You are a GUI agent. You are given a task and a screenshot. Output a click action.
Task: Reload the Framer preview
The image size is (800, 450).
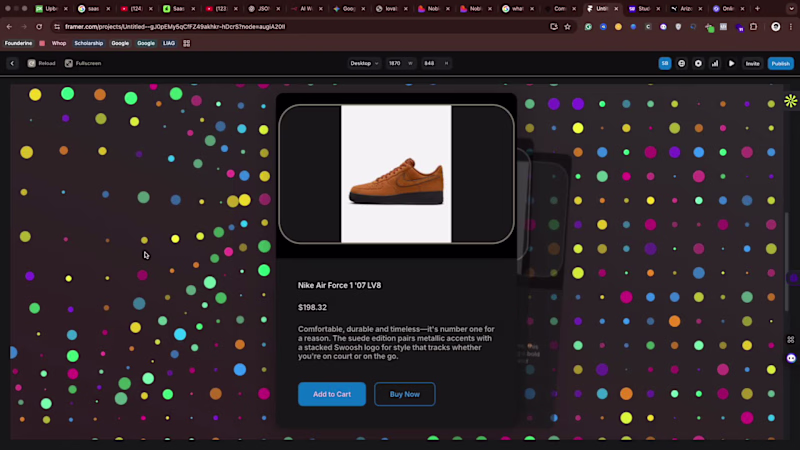41,63
